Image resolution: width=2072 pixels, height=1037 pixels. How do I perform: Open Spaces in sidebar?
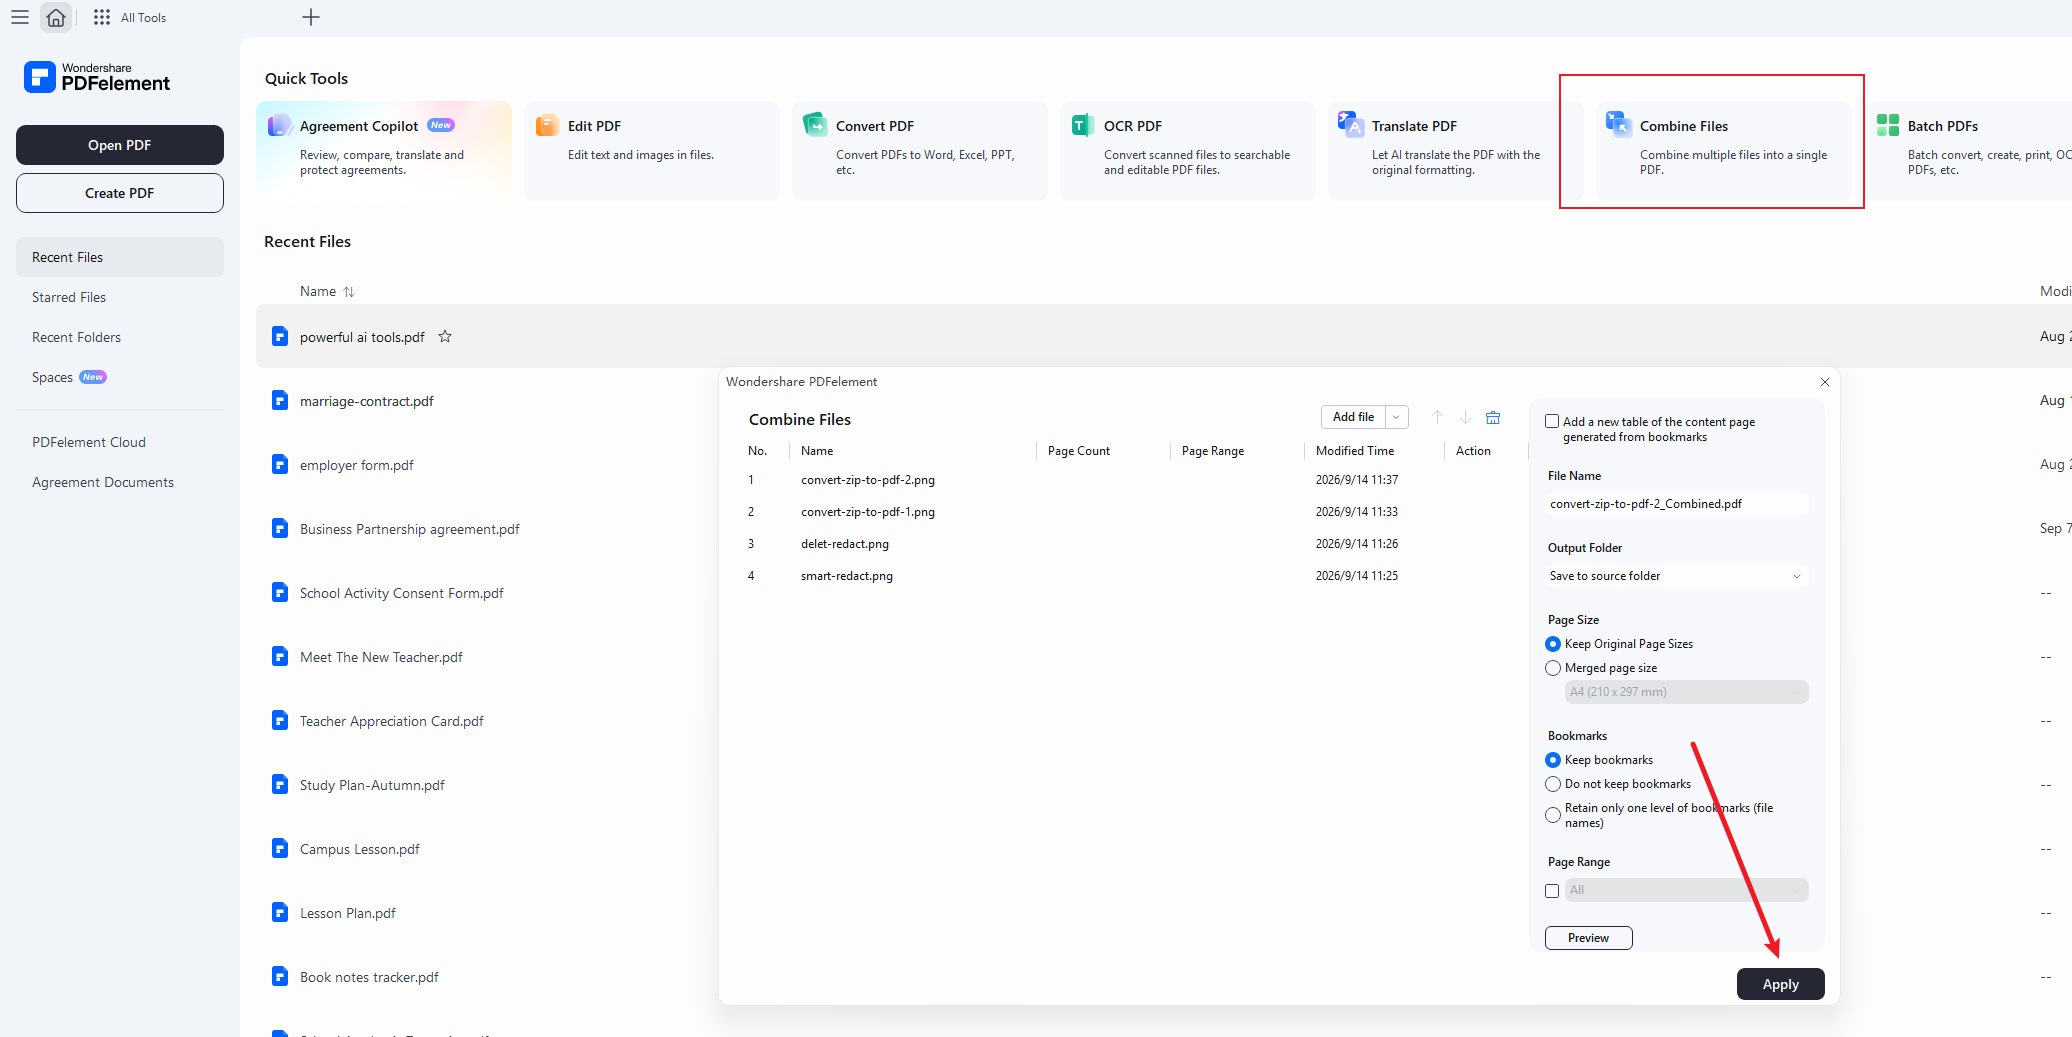pos(120,377)
